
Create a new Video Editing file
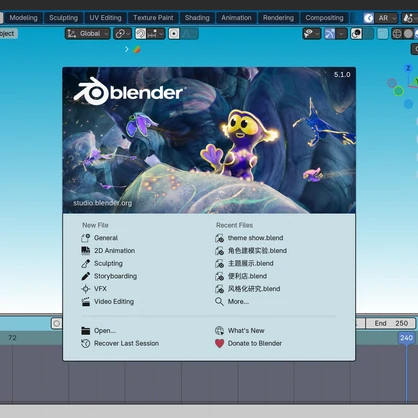coord(107,302)
